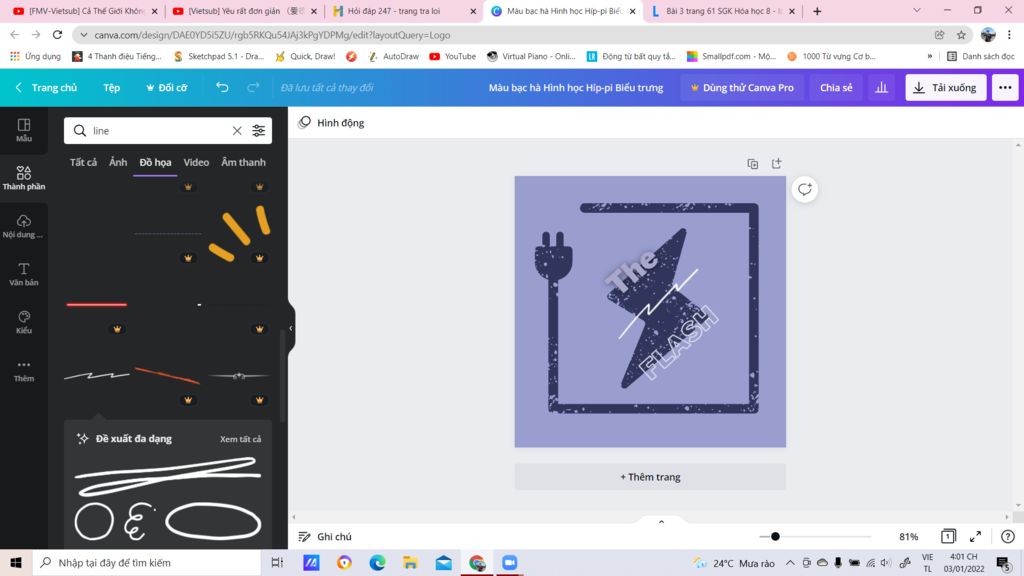1024x576 pixels.
Task: Open Hình động animation options
Action: (x=331, y=123)
